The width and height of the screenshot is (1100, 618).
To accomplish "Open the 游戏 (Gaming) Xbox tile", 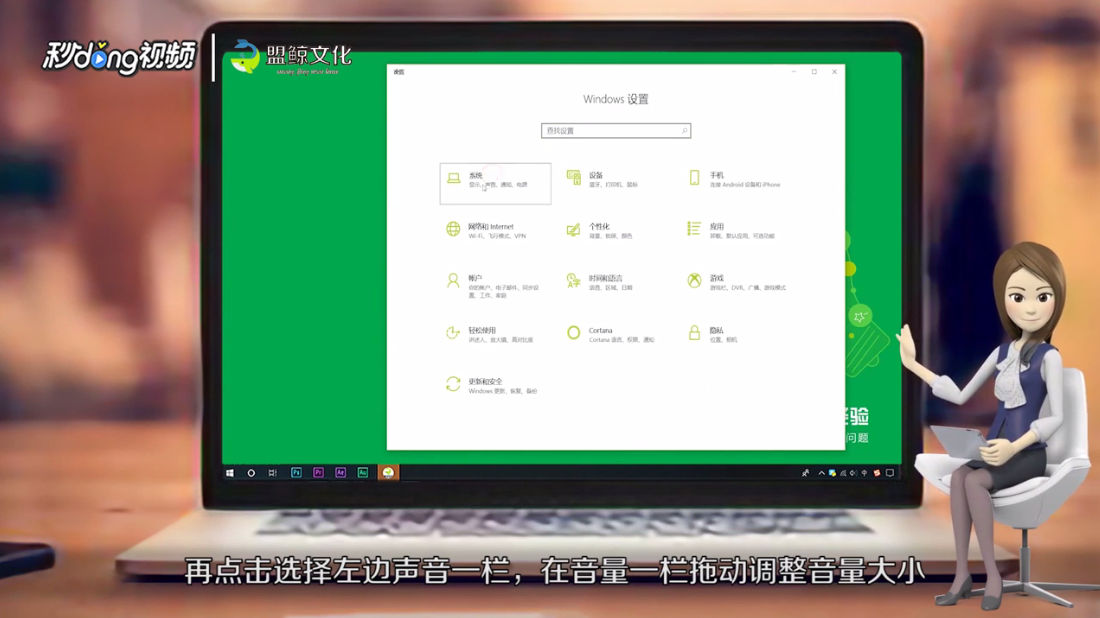I will (x=738, y=283).
